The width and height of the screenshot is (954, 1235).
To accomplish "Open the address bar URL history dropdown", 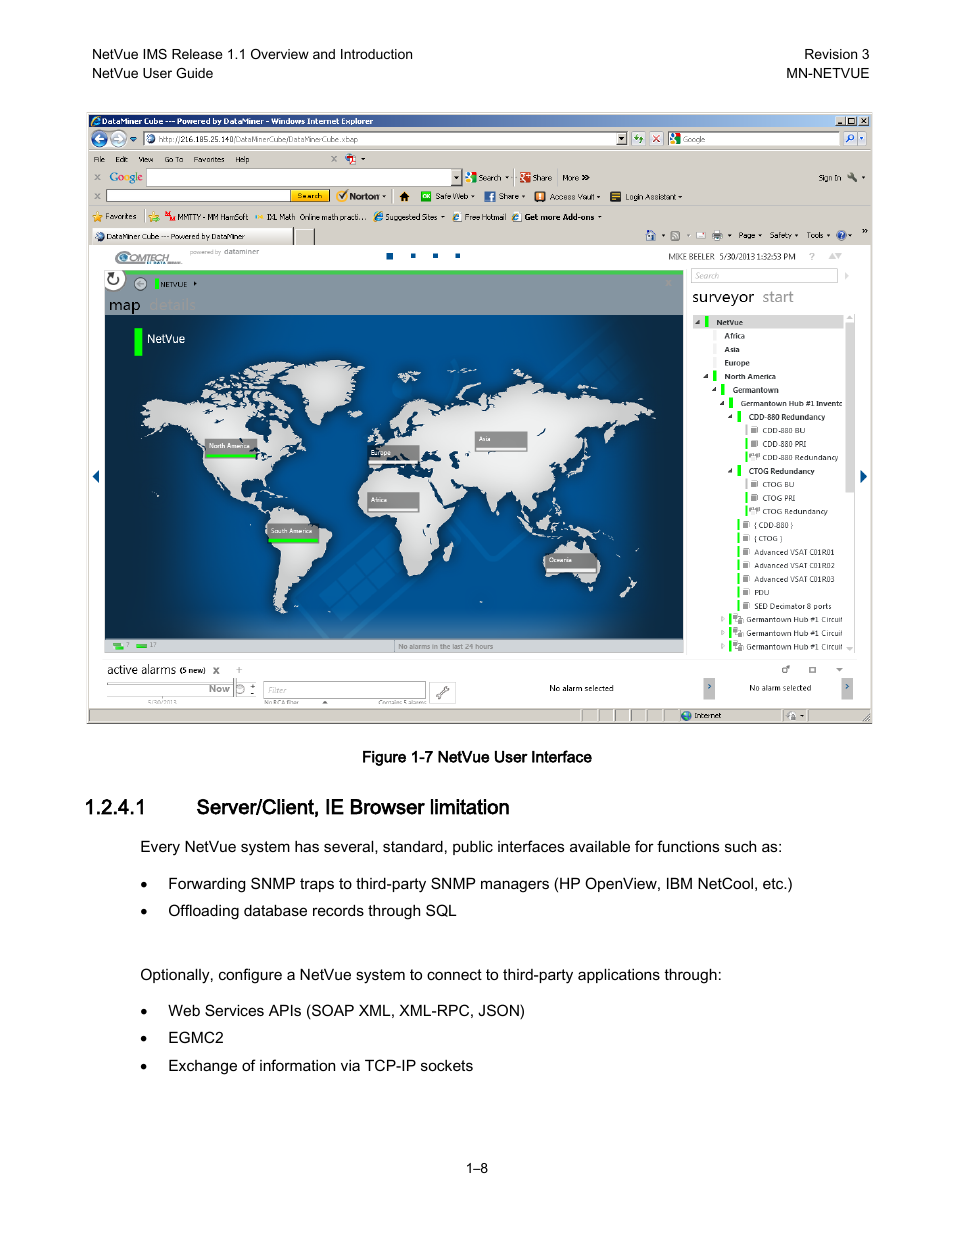I will pyautogui.click(x=622, y=139).
